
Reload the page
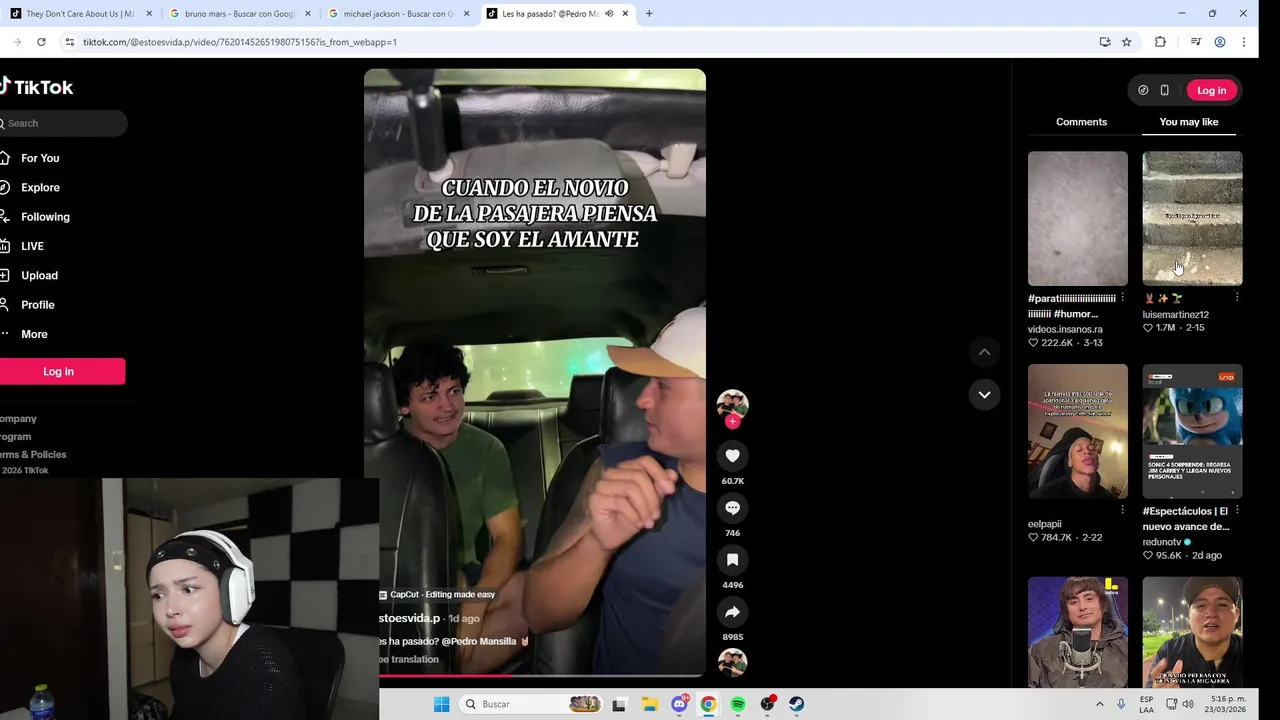(41, 42)
